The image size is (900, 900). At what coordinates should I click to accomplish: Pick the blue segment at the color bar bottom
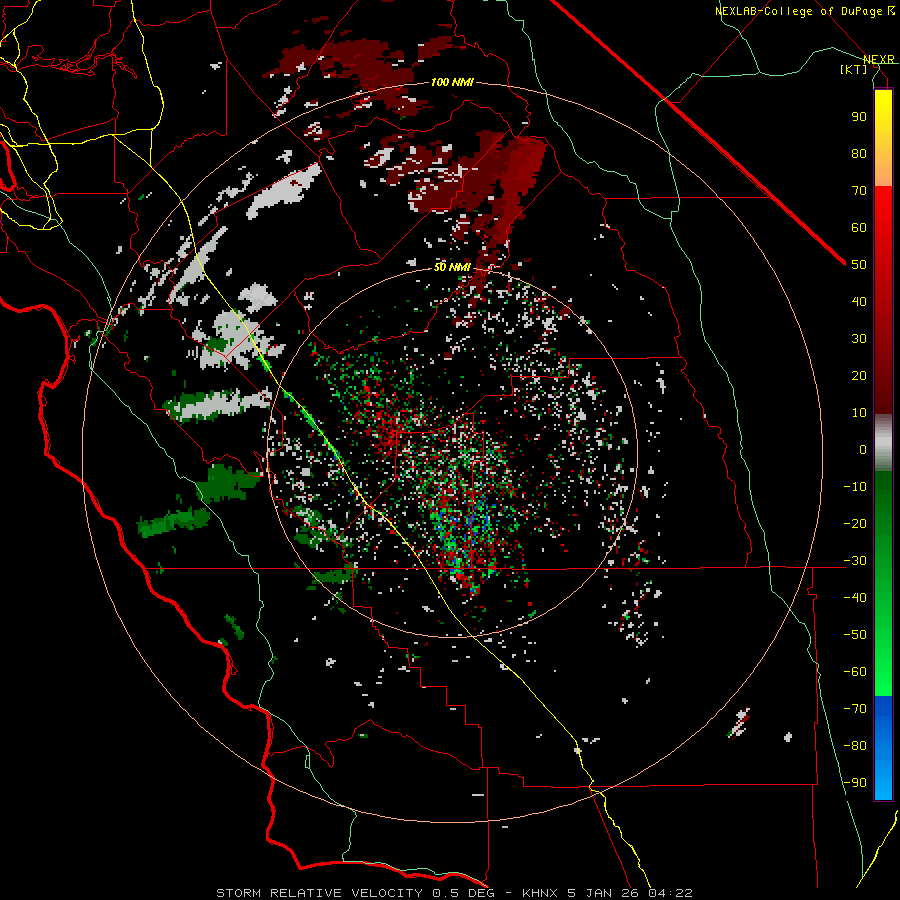click(x=883, y=747)
